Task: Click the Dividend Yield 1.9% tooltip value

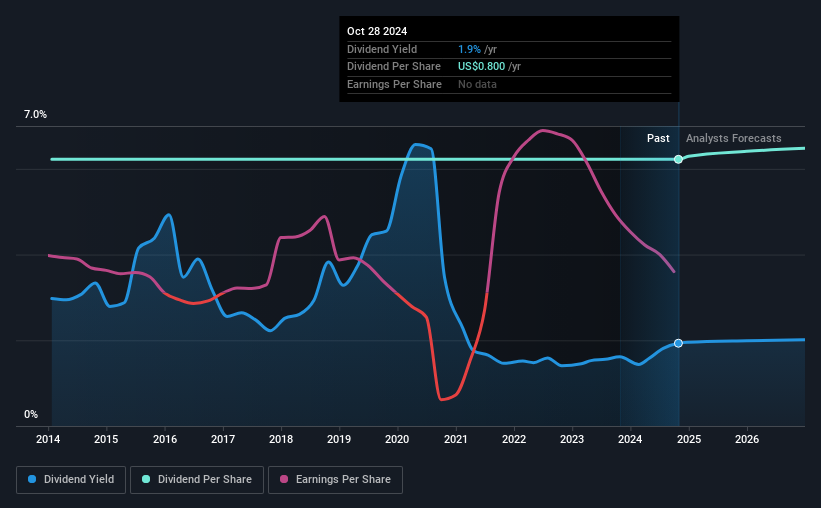Action: click(x=469, y=49)
